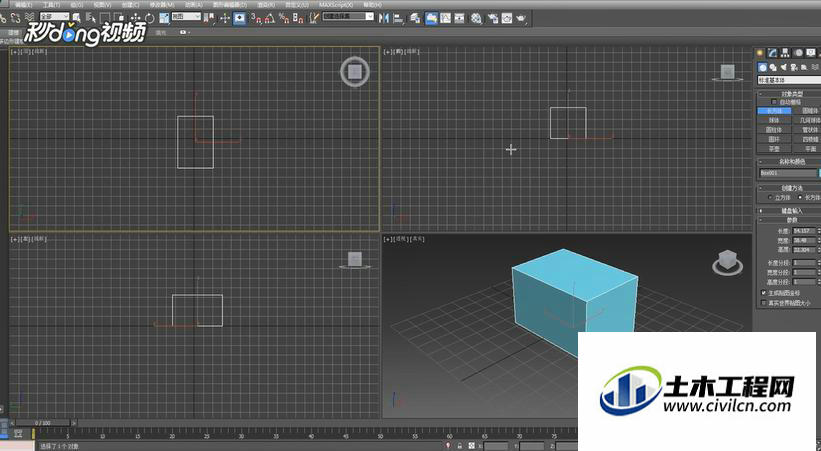Open the Motion panel tab icon

[798, 52]
